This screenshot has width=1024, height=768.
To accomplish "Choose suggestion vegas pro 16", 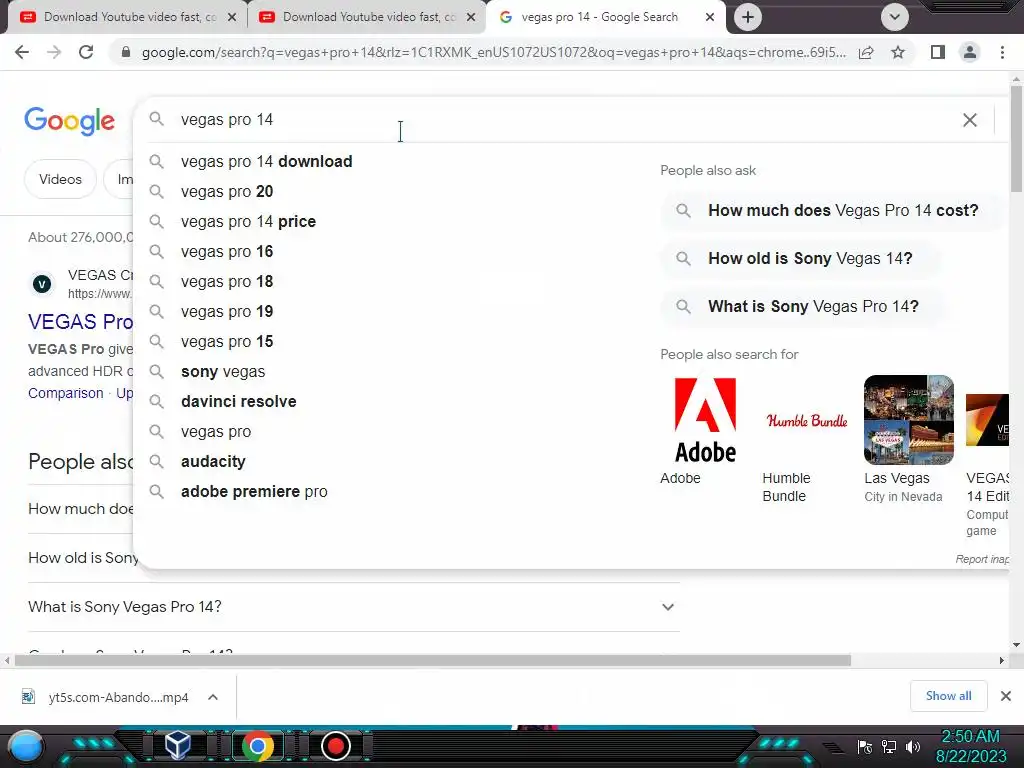I will pos(227,251).
